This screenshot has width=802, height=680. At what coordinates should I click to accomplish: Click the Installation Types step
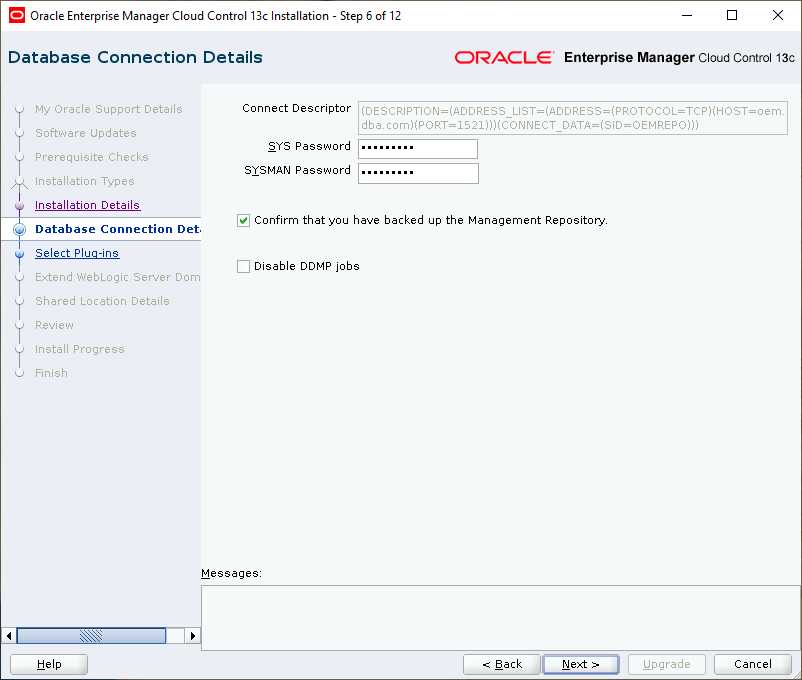click(x=84, y=181)
